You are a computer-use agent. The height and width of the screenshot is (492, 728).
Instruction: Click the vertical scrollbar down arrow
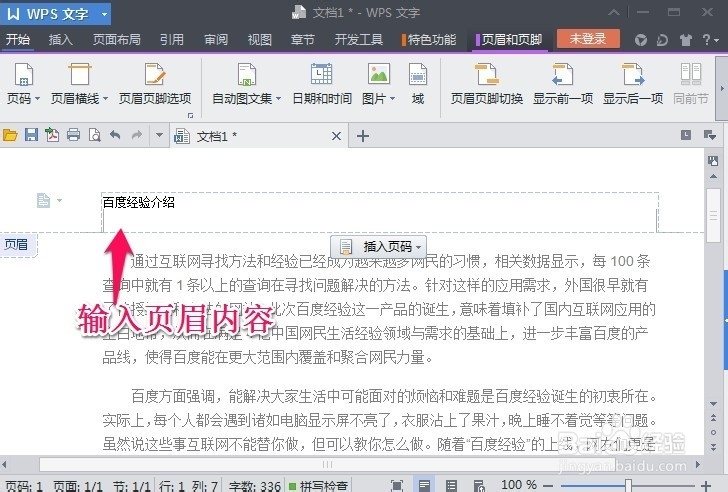click(713, 403)
